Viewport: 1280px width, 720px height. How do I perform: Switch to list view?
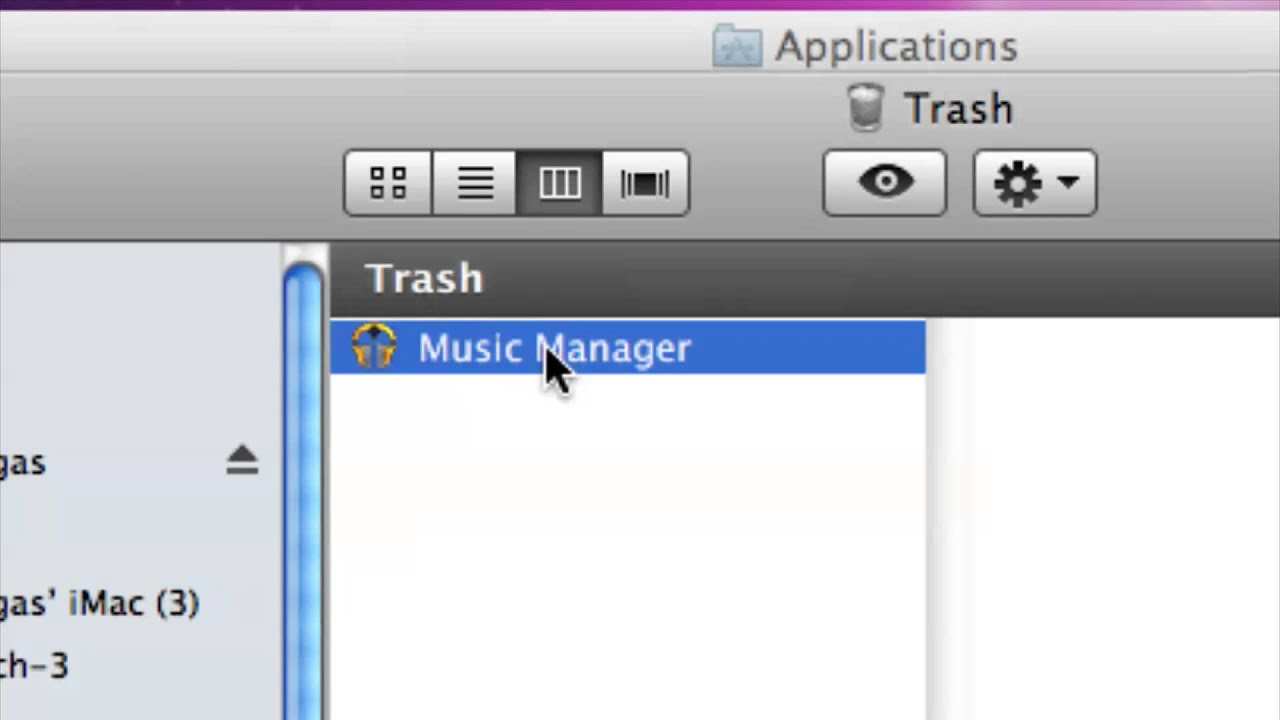point(475,183)
